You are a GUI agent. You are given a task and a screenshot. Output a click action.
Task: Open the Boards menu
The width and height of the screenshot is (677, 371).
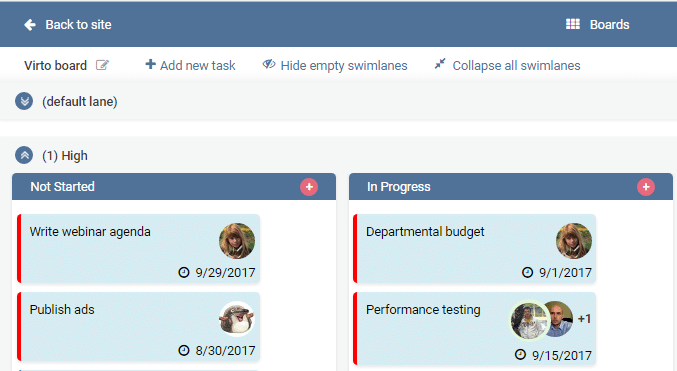tap(598, 25)
